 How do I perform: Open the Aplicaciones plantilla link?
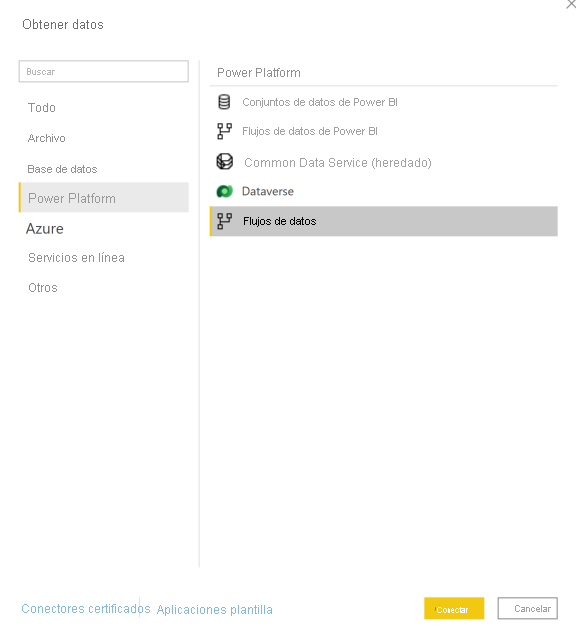click(x=214, y=610)
